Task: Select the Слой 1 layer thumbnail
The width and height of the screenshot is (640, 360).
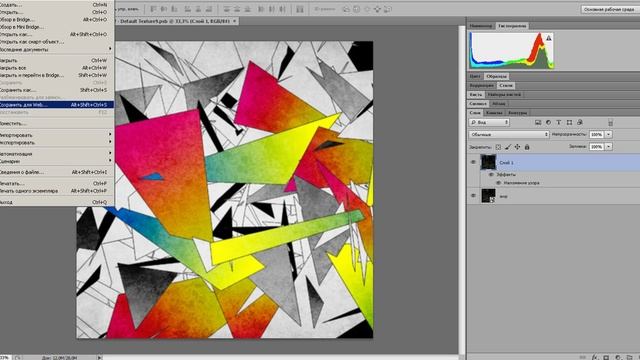Action: click(x=488, y=162)
